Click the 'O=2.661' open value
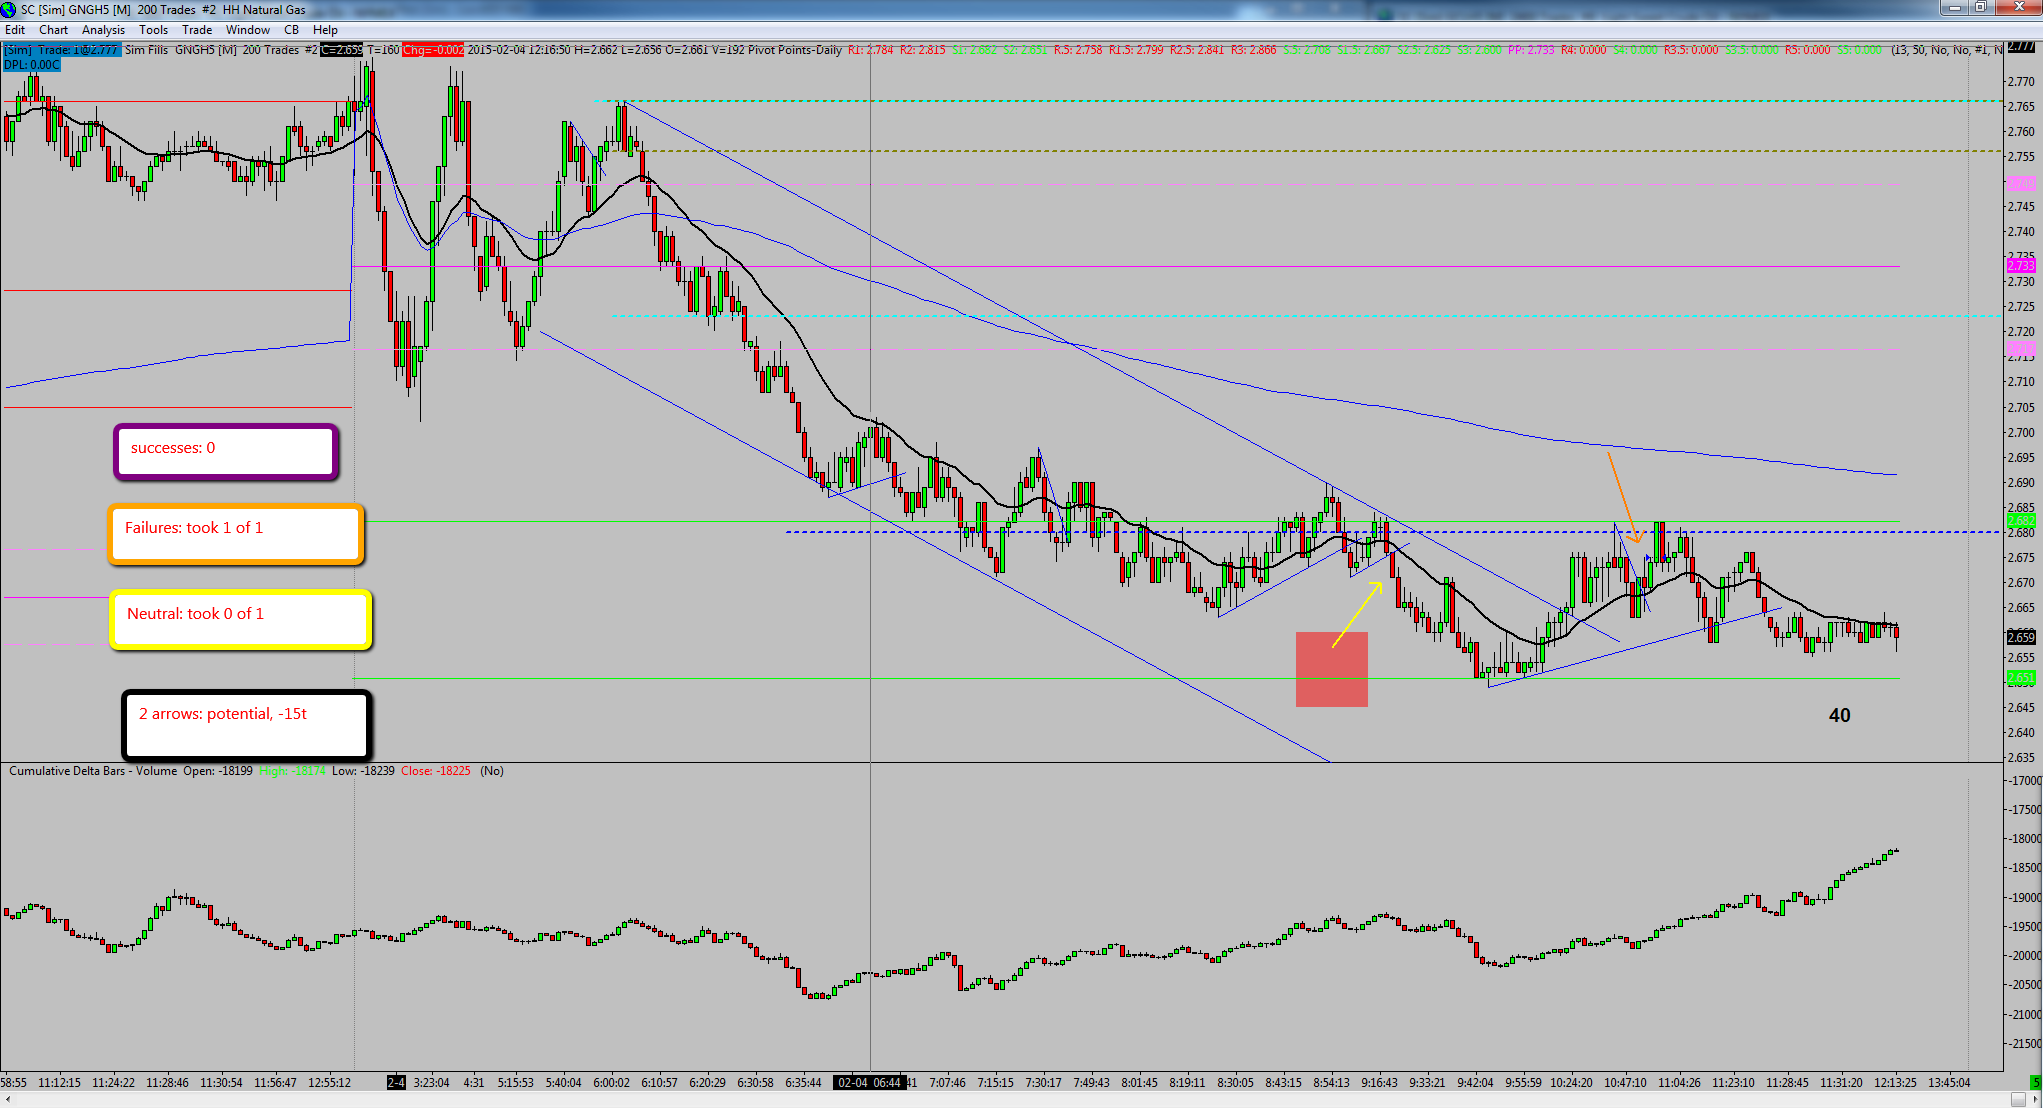The height and width of the screenshot is (1108, 2043). 685,50
